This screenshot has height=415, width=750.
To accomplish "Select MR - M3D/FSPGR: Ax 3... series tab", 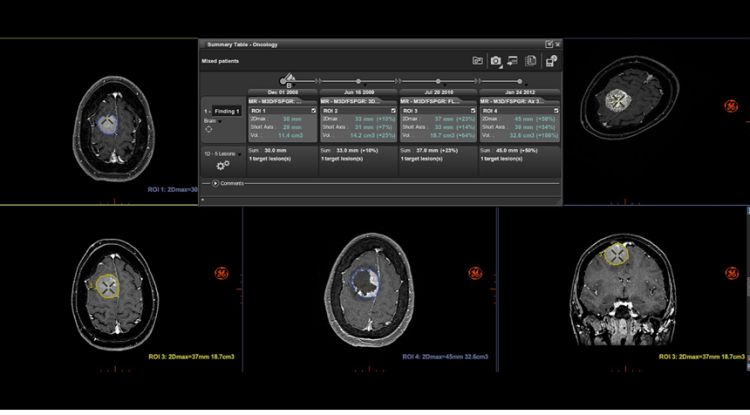I will (519, 101).
